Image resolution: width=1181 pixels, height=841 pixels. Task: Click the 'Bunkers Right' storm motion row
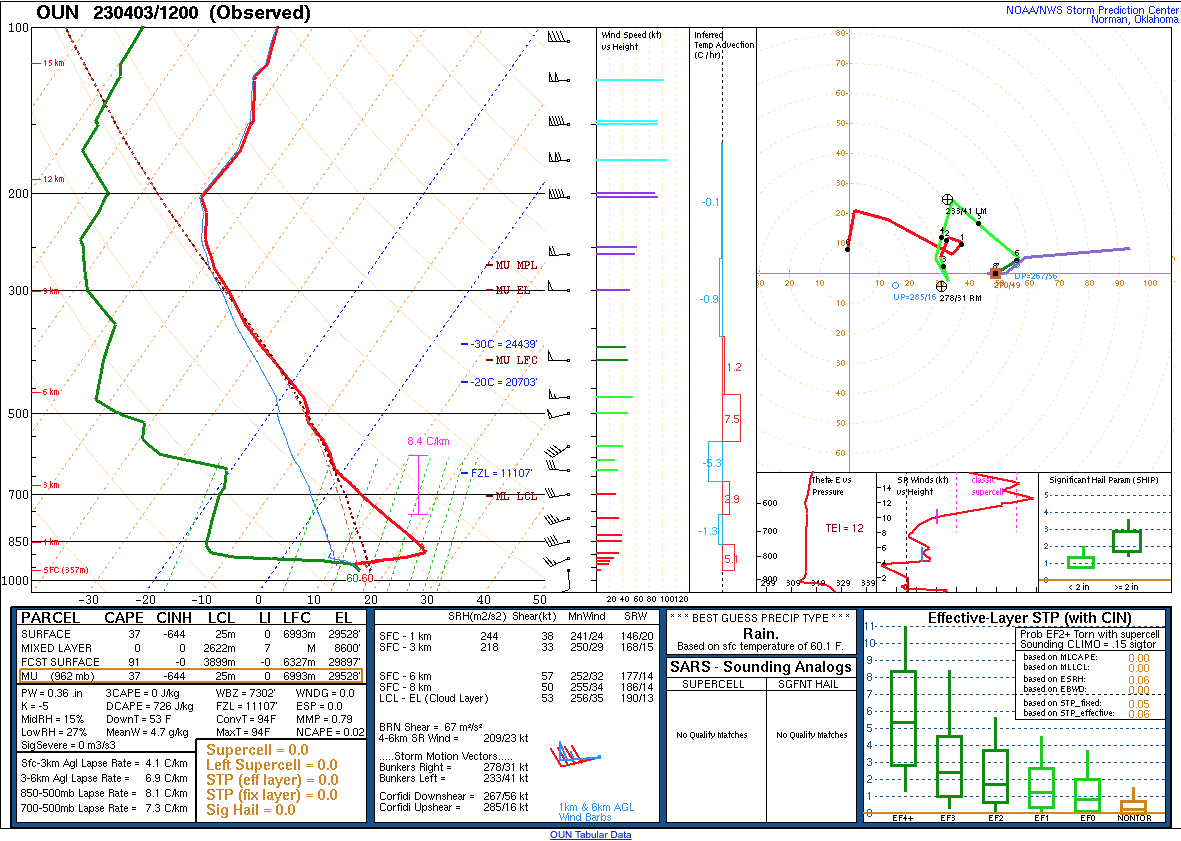point(453,767)
